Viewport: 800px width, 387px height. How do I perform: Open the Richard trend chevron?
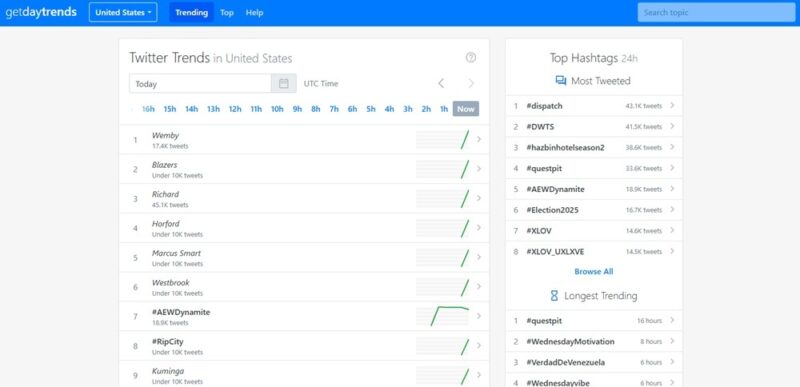(479, 198)
